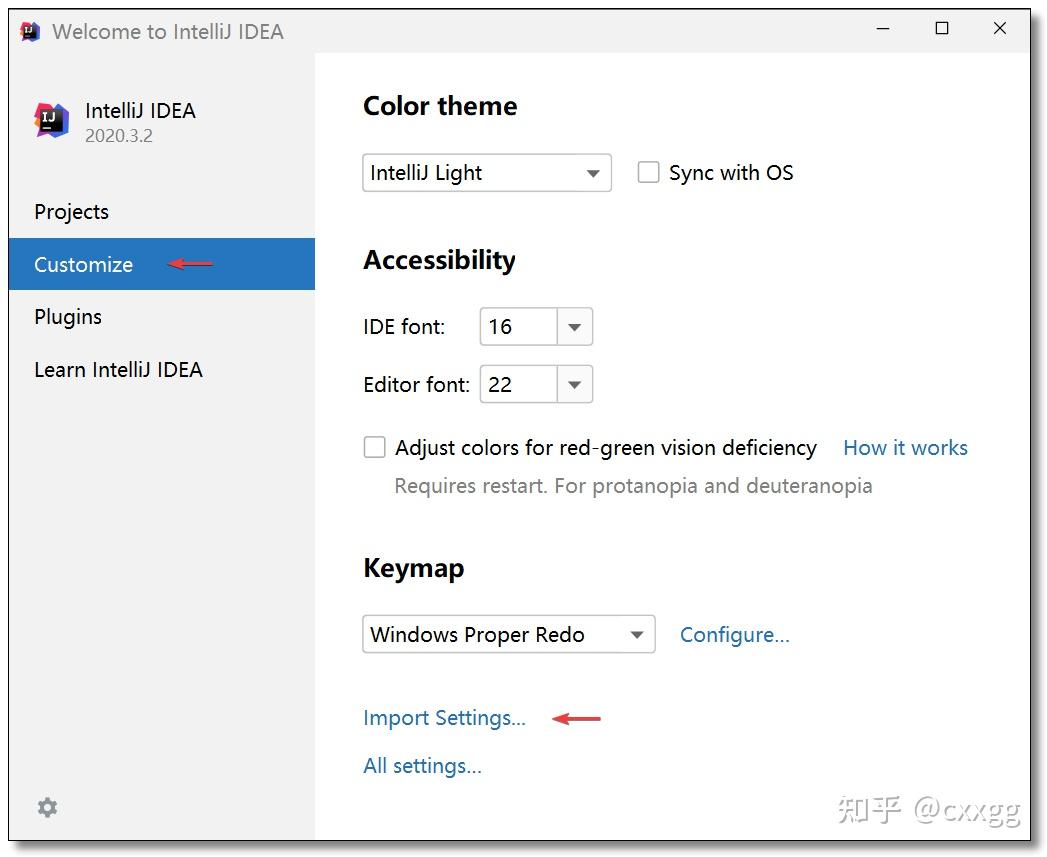Switch to the Projects section
This screenshot has height=857, width=1047.
pos(71,211)
